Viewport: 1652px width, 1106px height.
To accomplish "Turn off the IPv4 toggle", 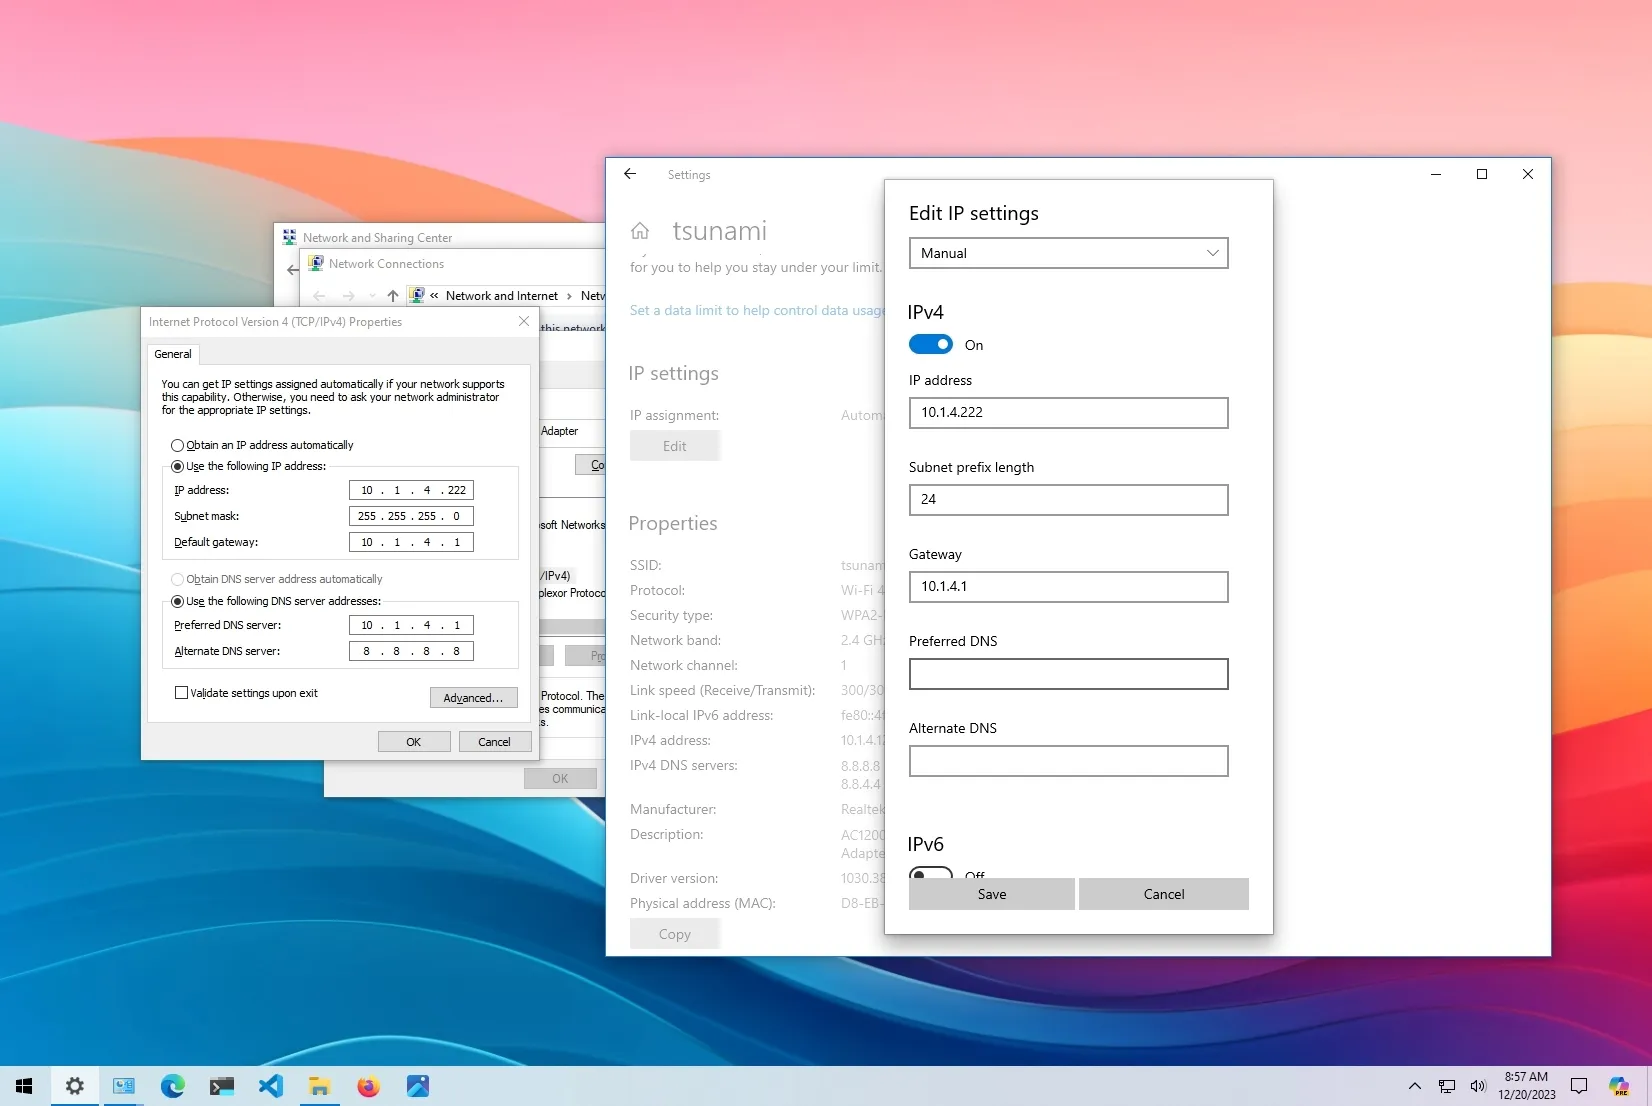I will [929, 344].
